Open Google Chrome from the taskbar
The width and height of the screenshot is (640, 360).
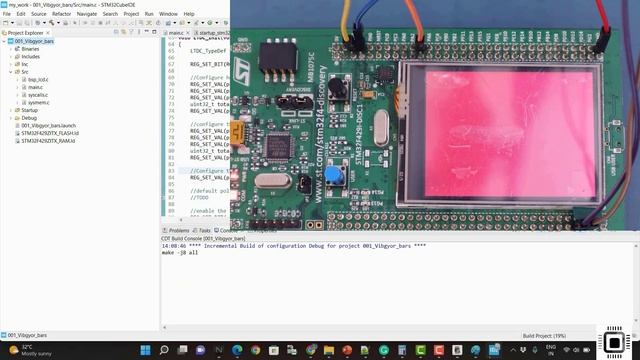256,350
